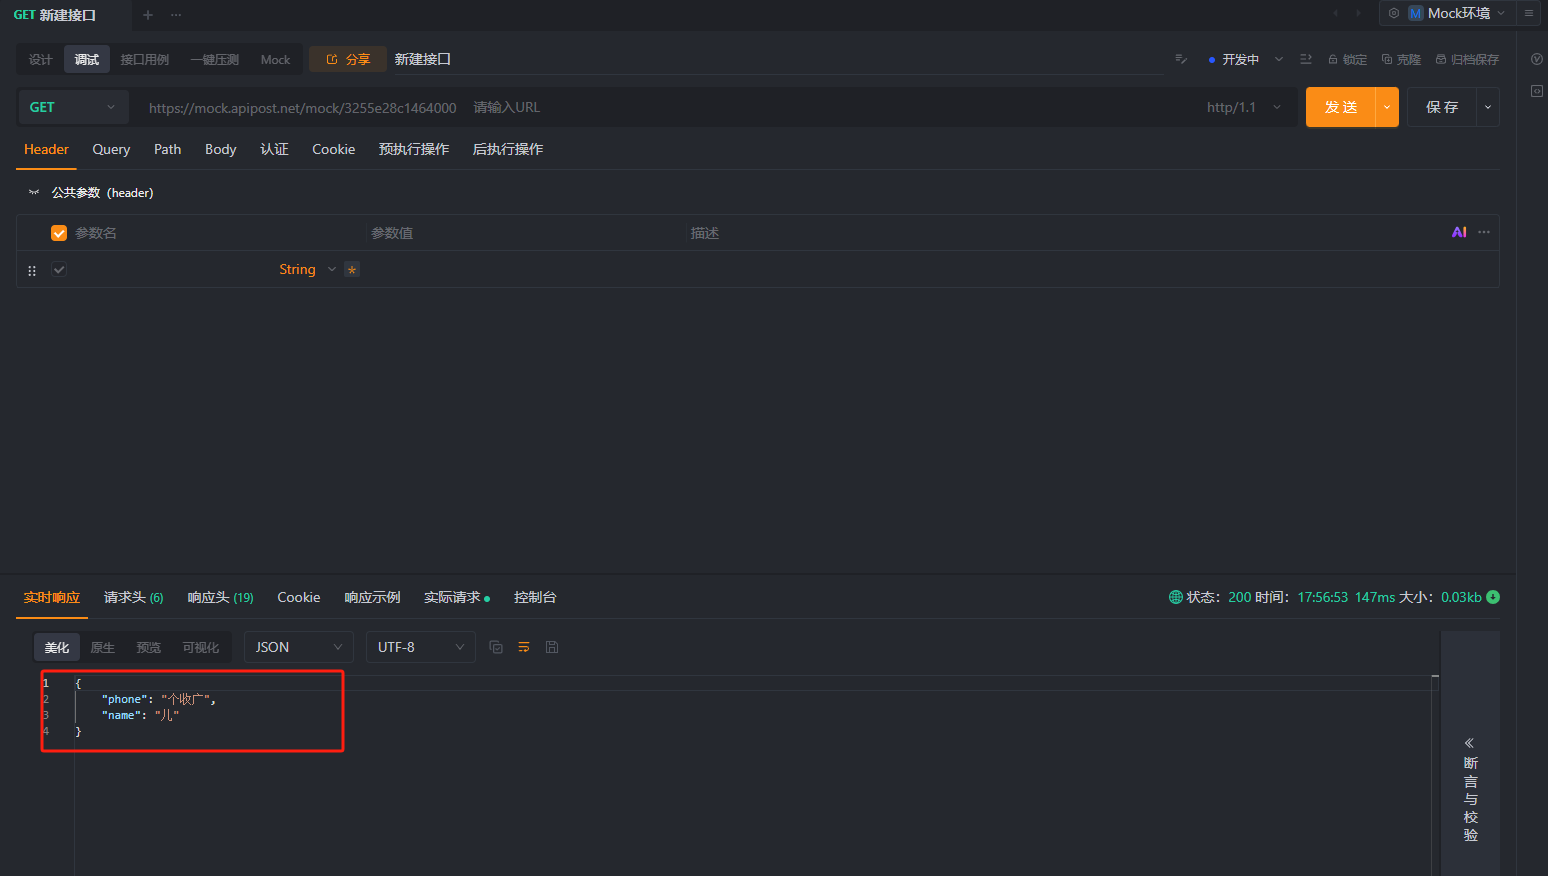Toggle the header row checkbox
The image size is (1548, 876).
59,269
